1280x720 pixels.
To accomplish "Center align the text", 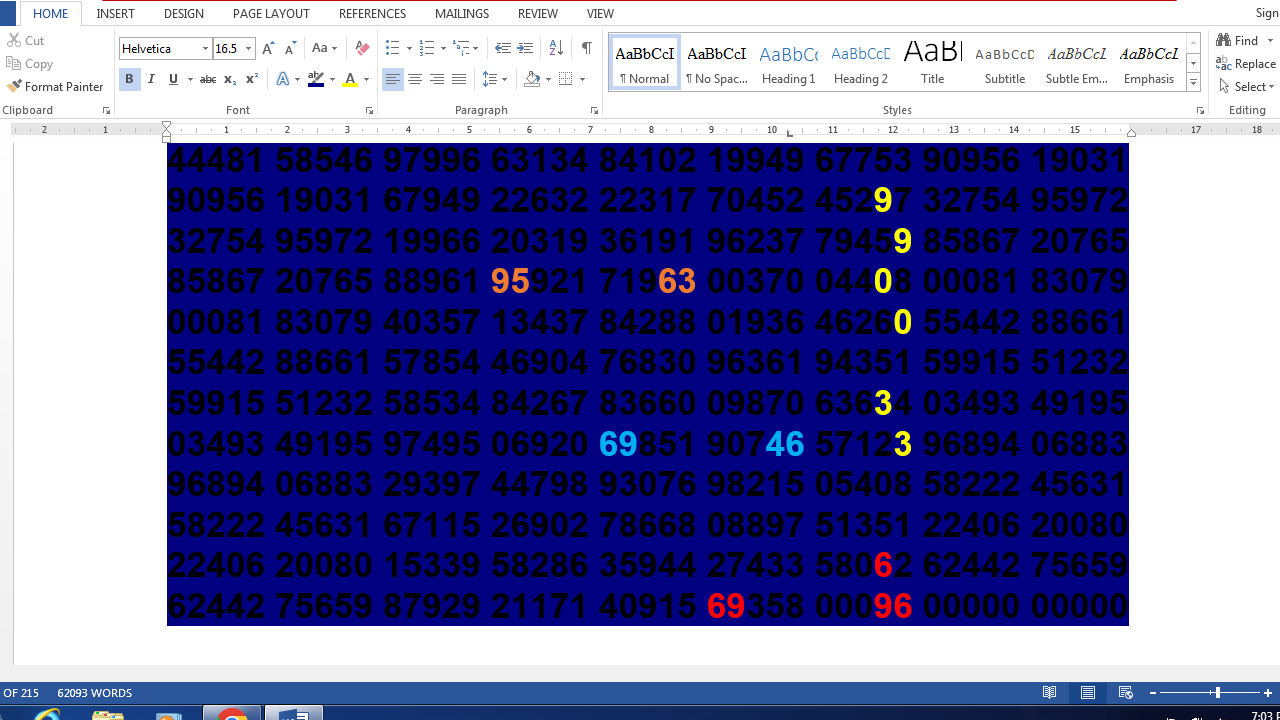I will pos(415,79).
